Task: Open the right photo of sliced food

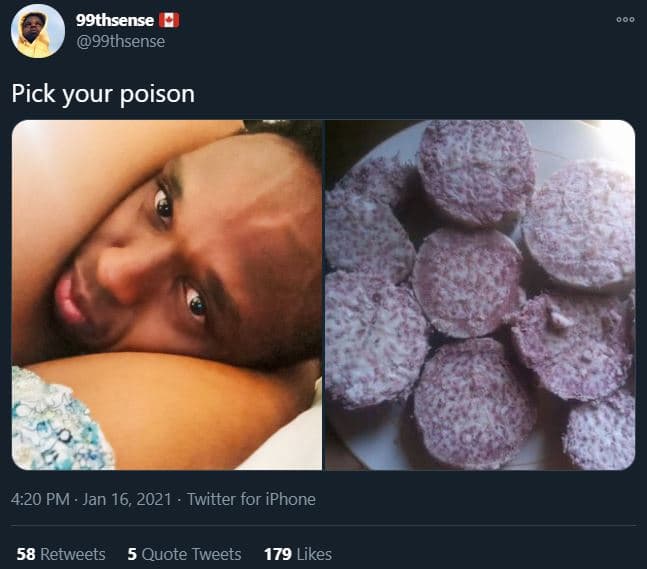Action: pos(480,295)
